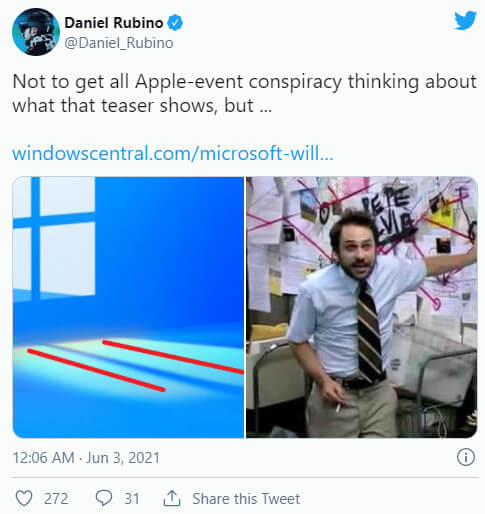View the Windows teaser image
The image size is (485, 514).
click(x=128, y=307)
